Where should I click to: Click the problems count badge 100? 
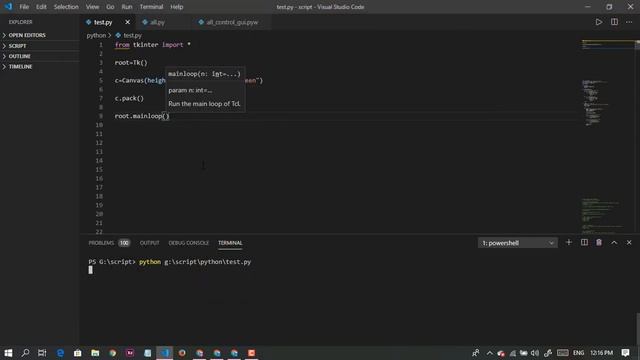coord(124,243)
